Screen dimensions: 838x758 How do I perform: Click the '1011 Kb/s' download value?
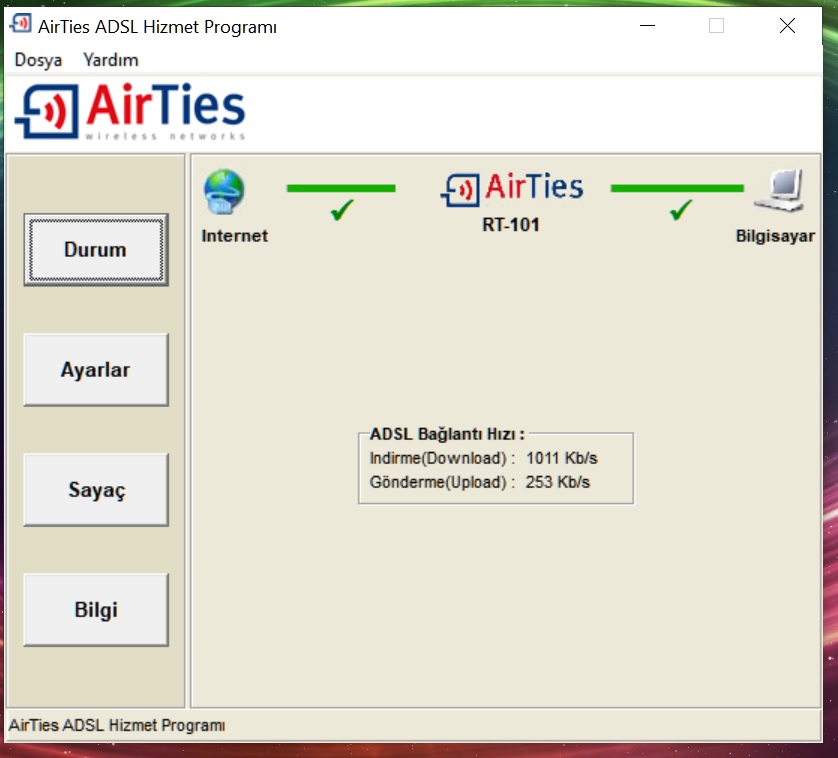(562, 458)
